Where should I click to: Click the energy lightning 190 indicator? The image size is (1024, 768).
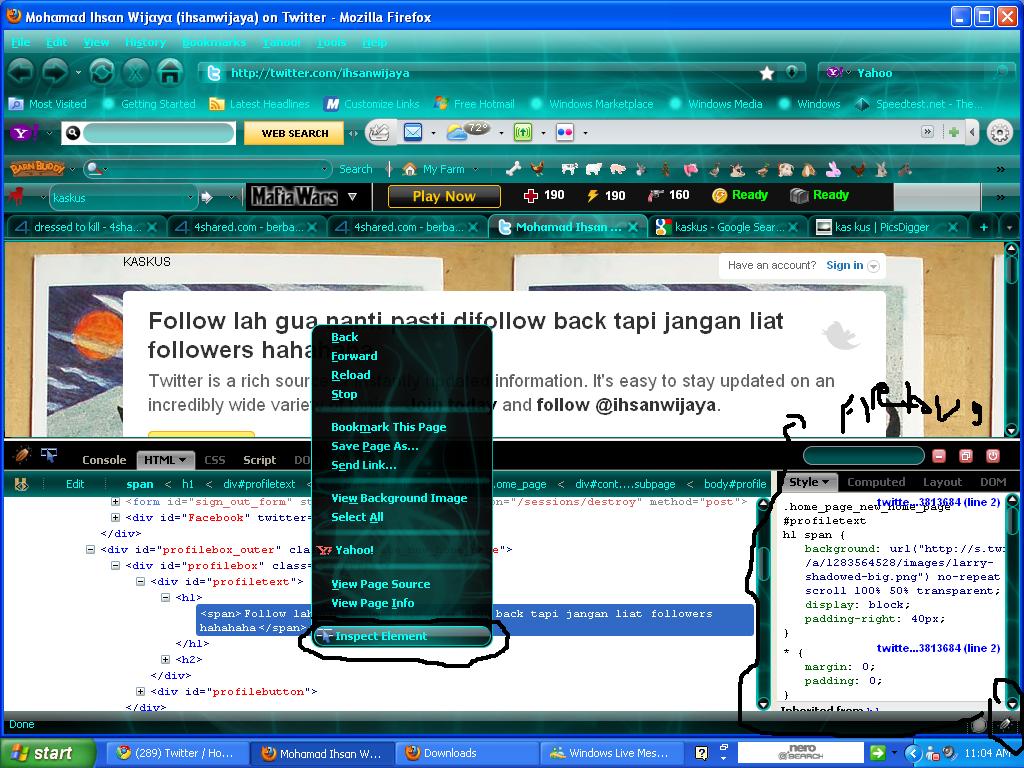(606, 195)
